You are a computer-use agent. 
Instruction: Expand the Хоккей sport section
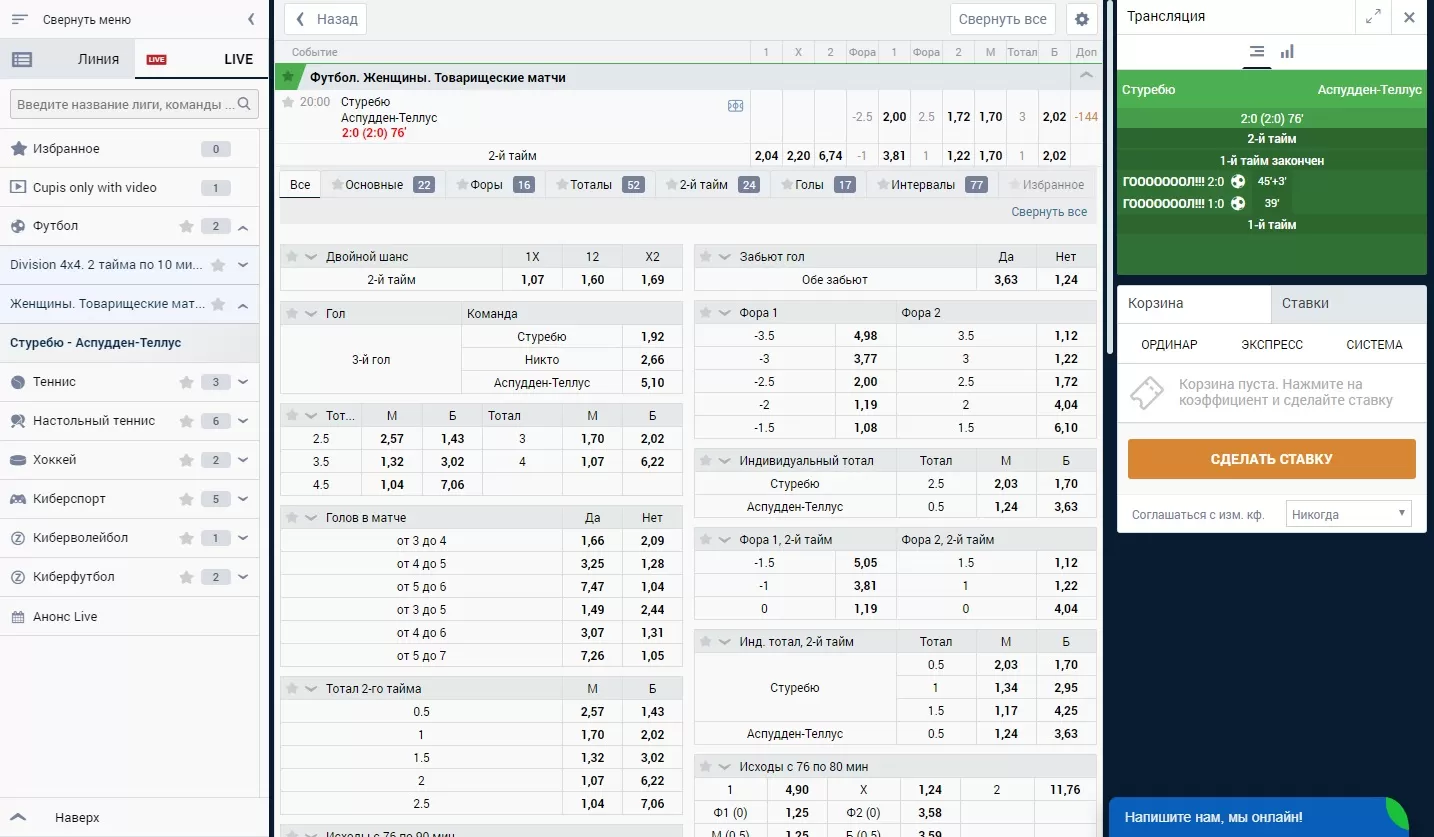click(243, 460)
